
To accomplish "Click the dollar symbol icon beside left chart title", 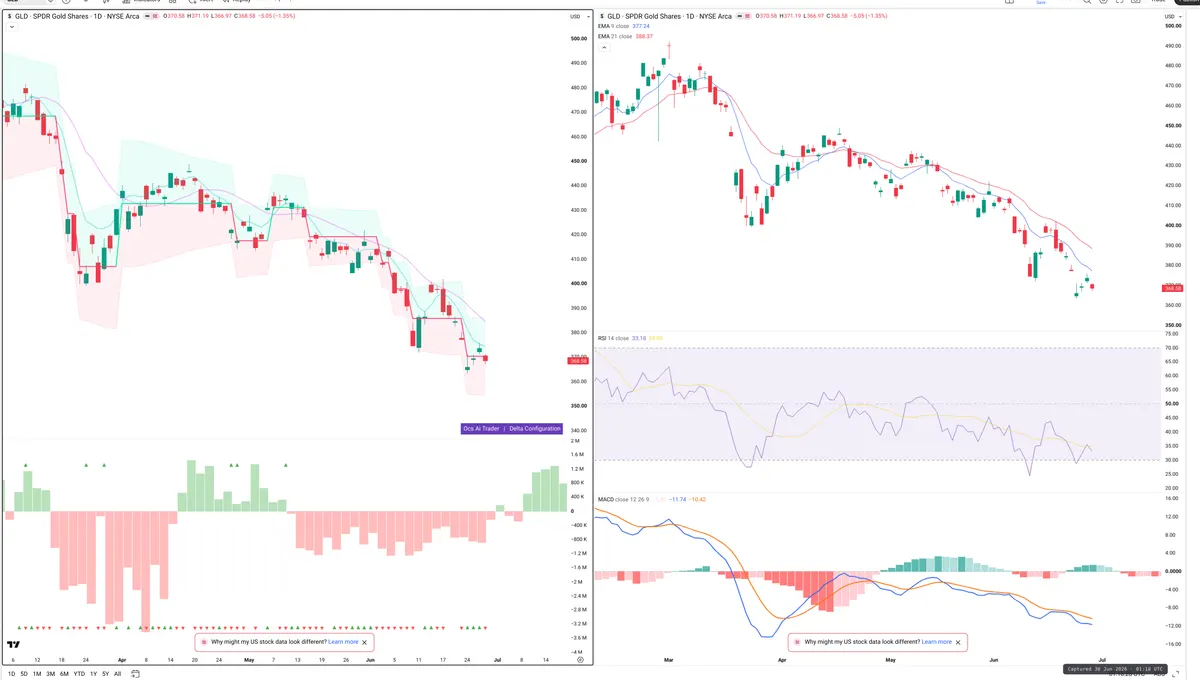I will 8,17.
